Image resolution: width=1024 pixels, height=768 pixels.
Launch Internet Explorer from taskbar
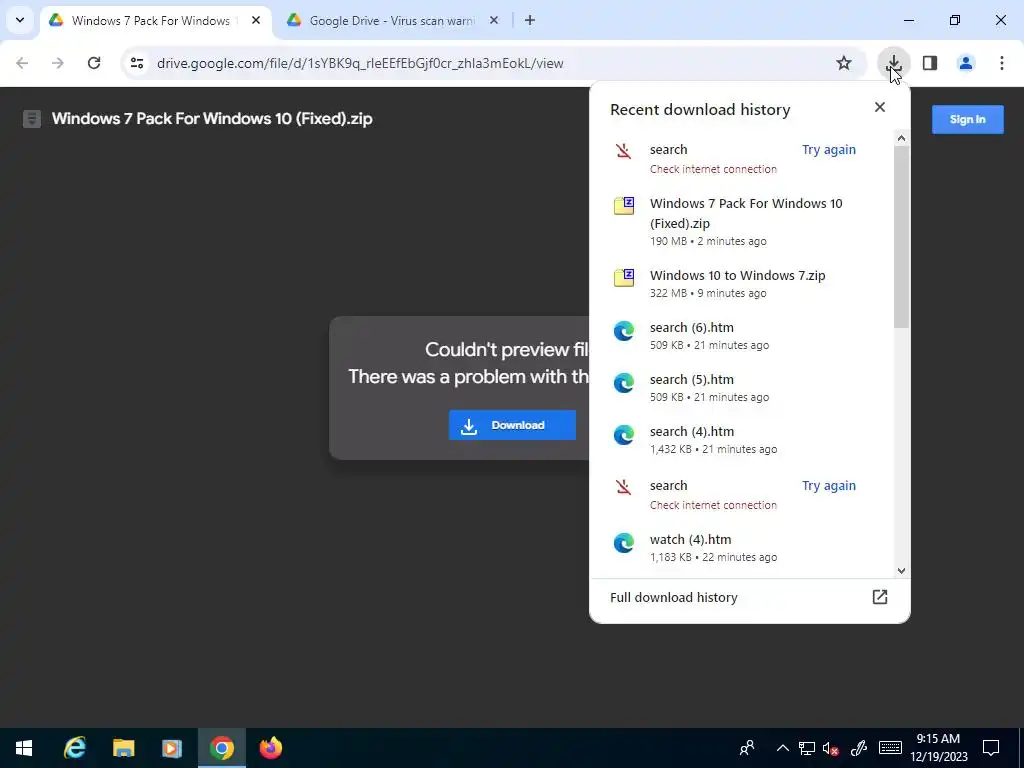click(75, 748)
